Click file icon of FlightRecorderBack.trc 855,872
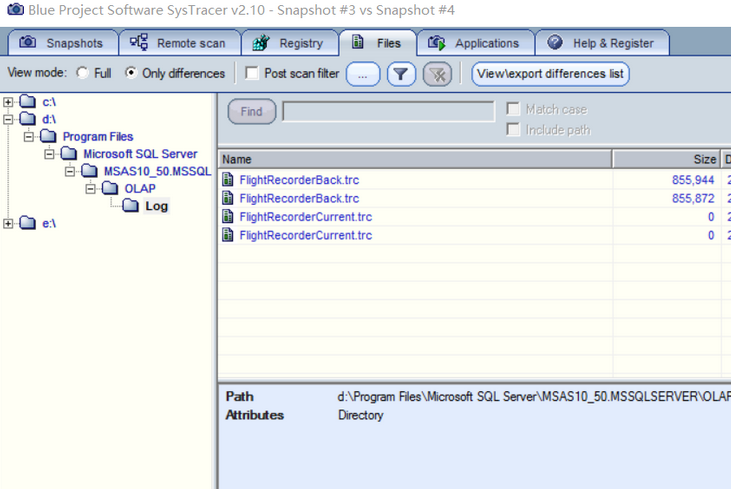Viewport: 731px width, 489px height. (228, 198)
